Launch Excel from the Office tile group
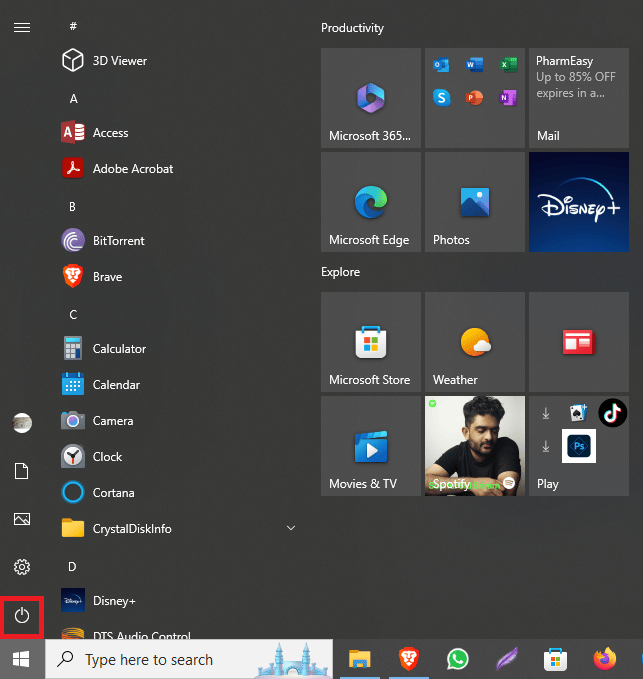 point(508,65)
